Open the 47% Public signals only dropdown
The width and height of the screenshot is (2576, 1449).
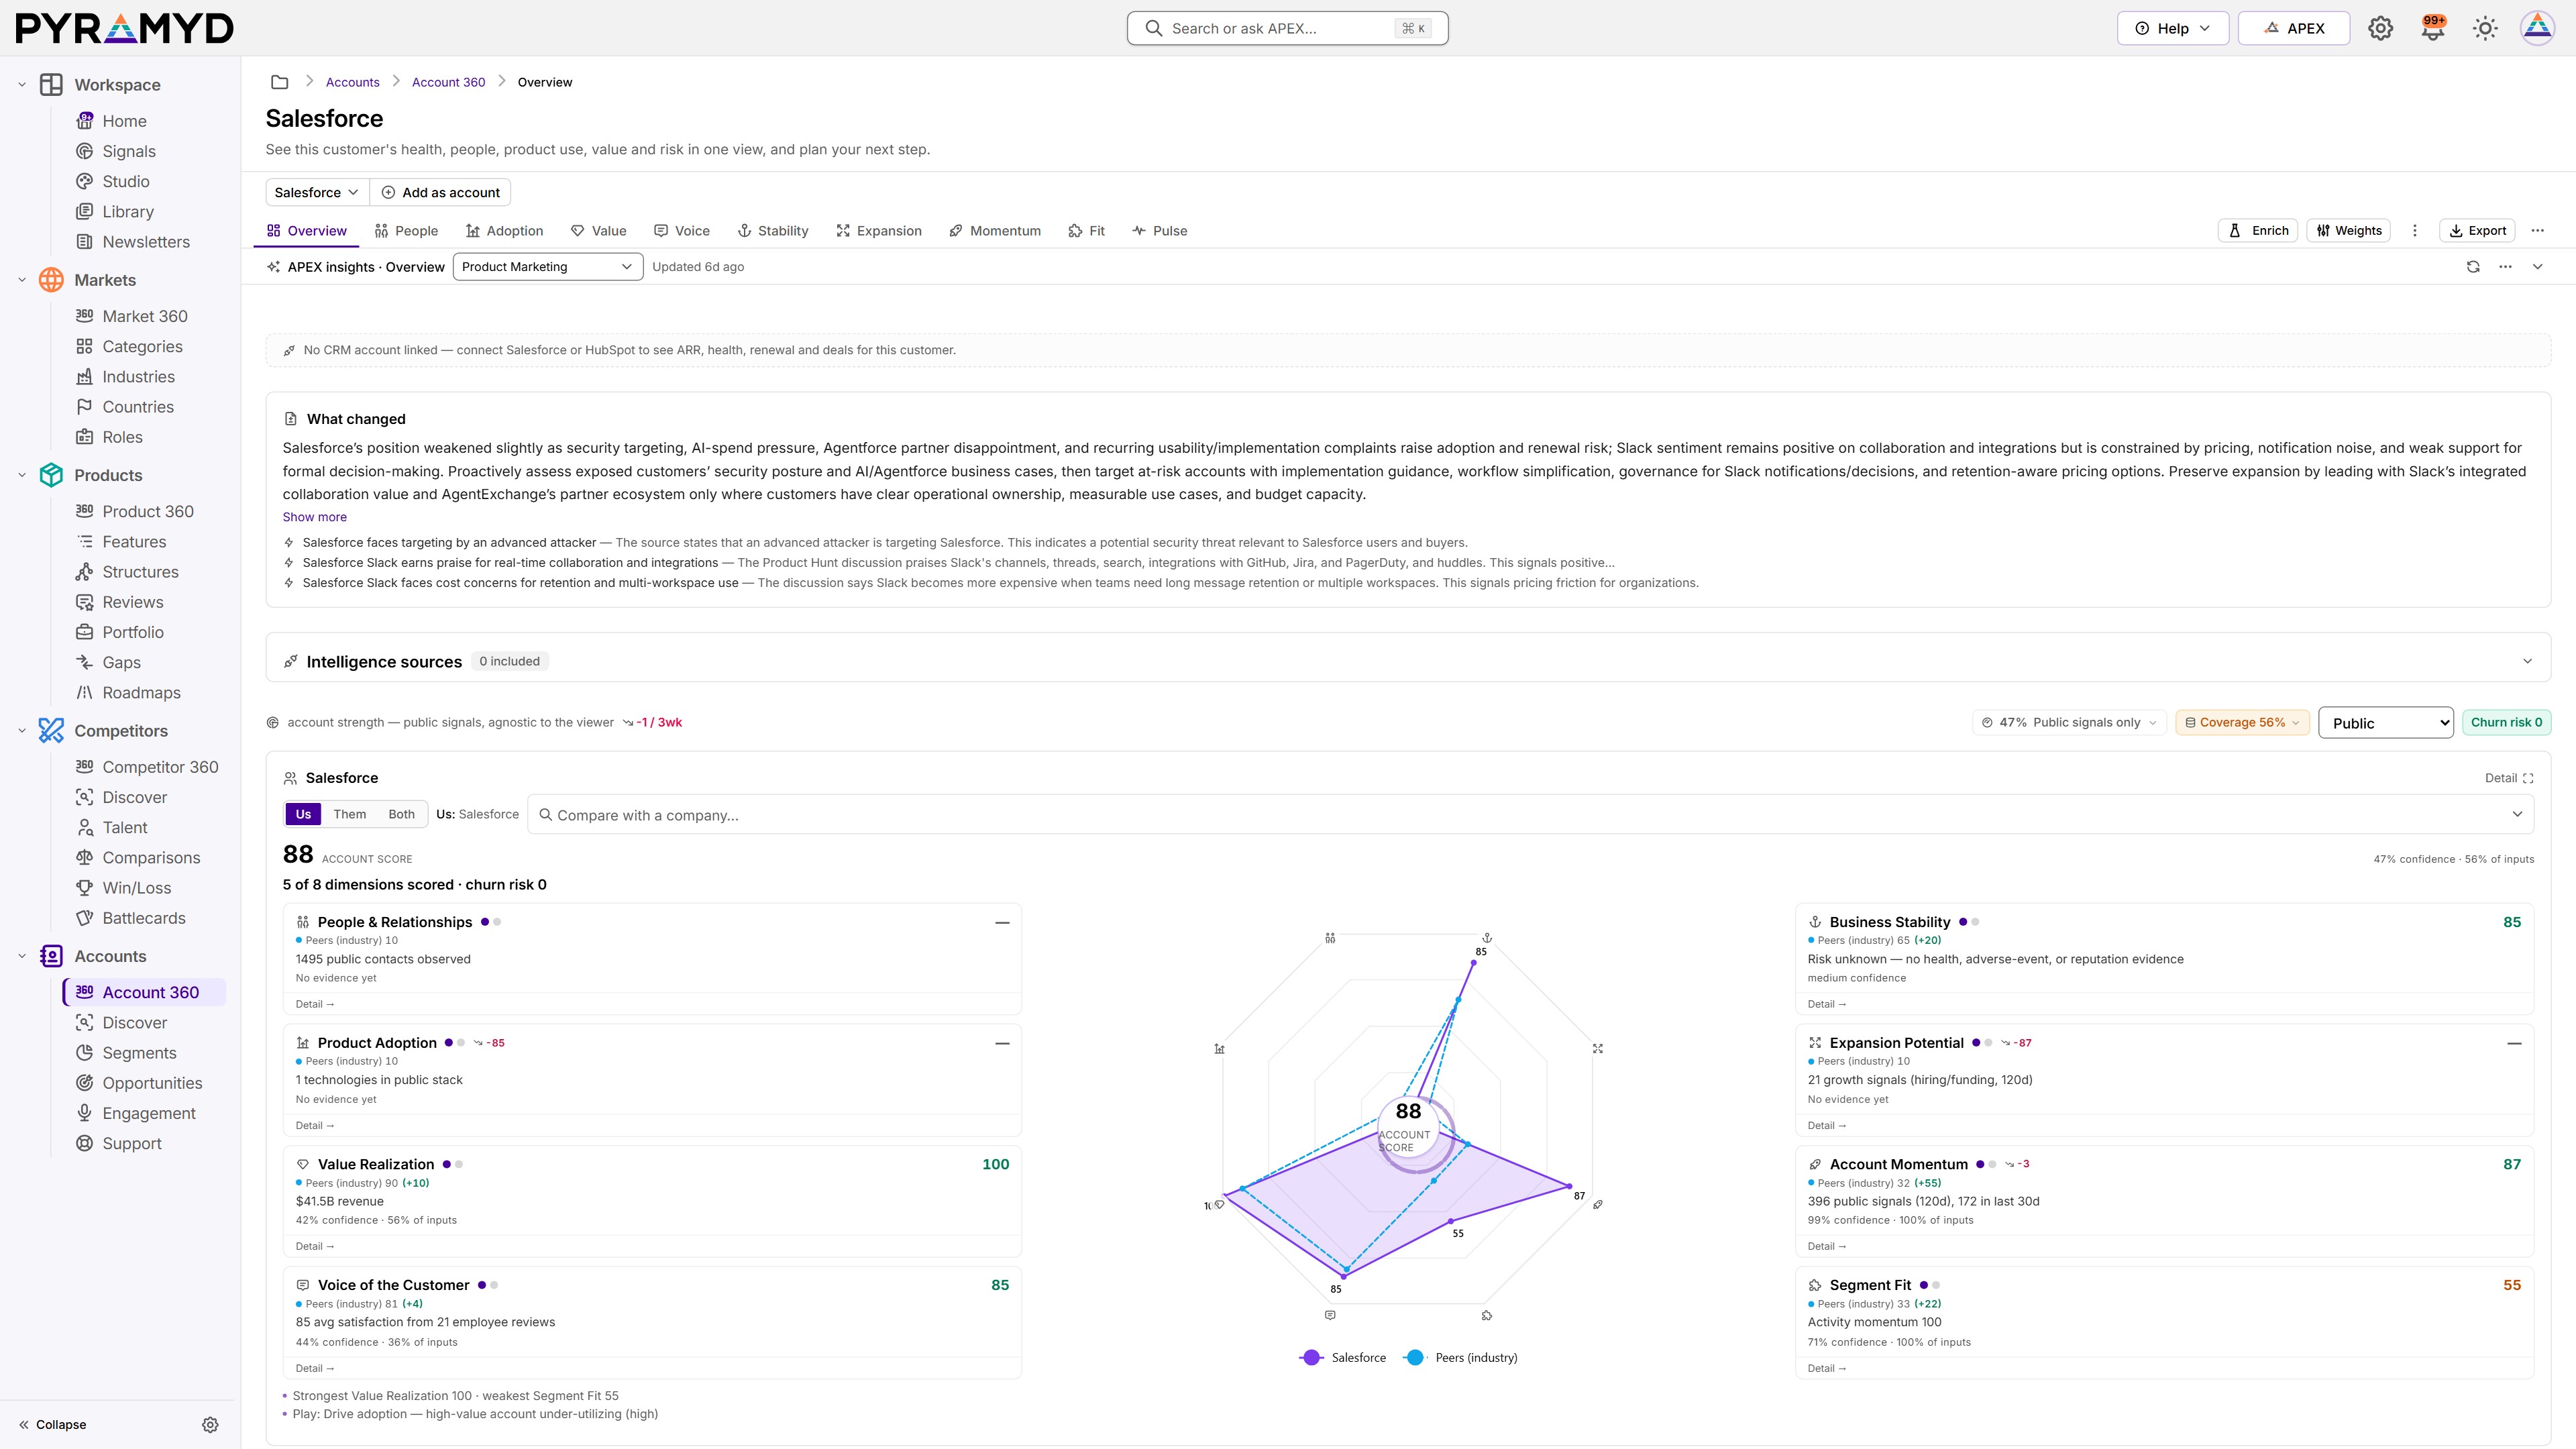[2069, 722]
